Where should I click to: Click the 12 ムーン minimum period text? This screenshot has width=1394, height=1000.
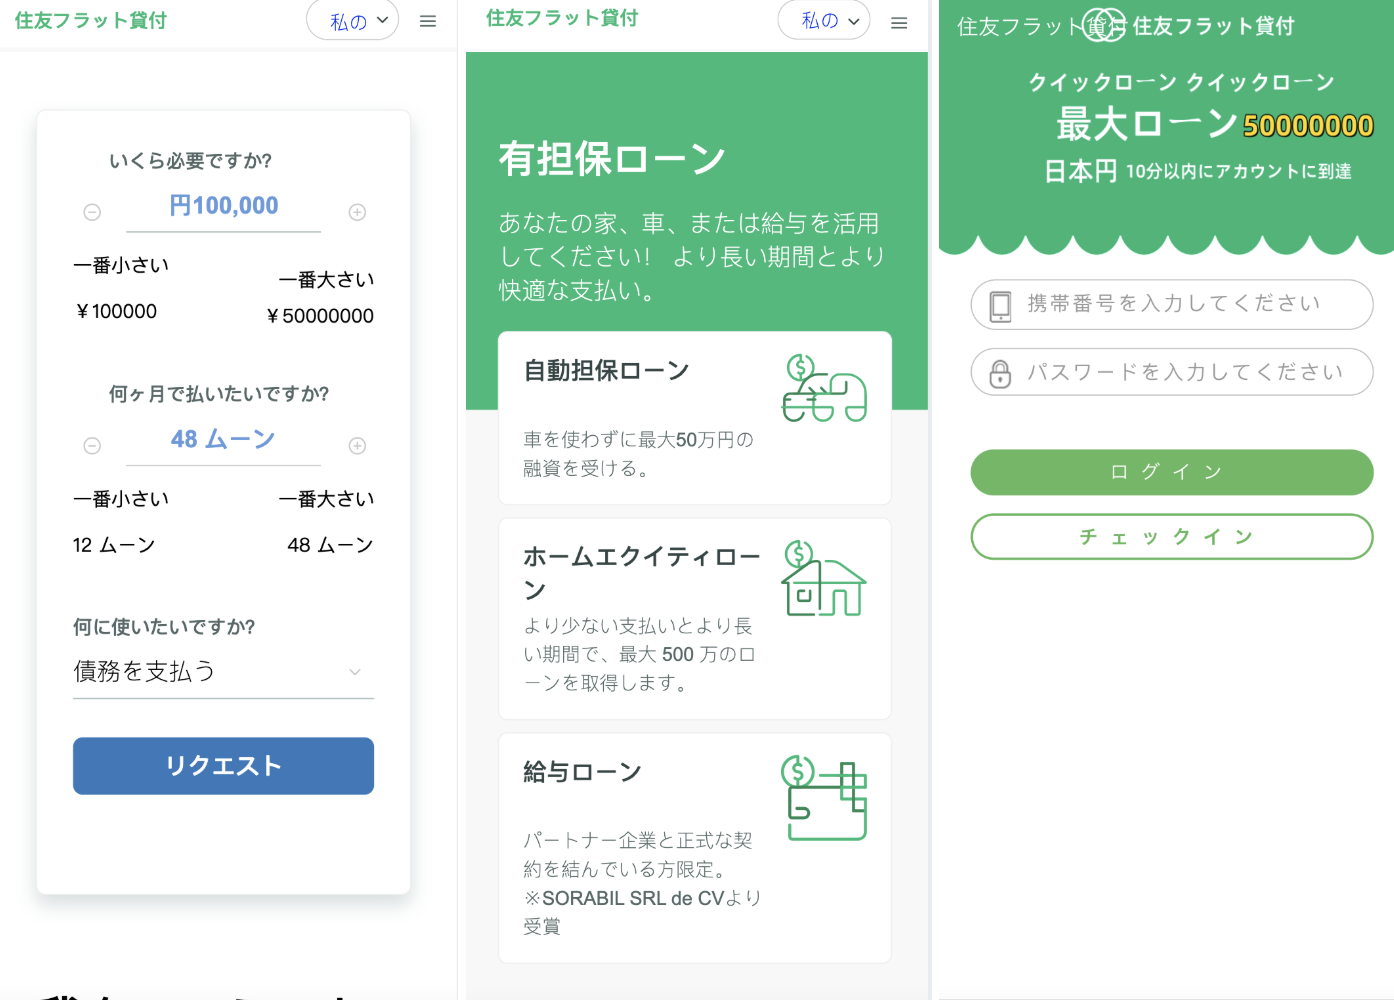(114, 545)
